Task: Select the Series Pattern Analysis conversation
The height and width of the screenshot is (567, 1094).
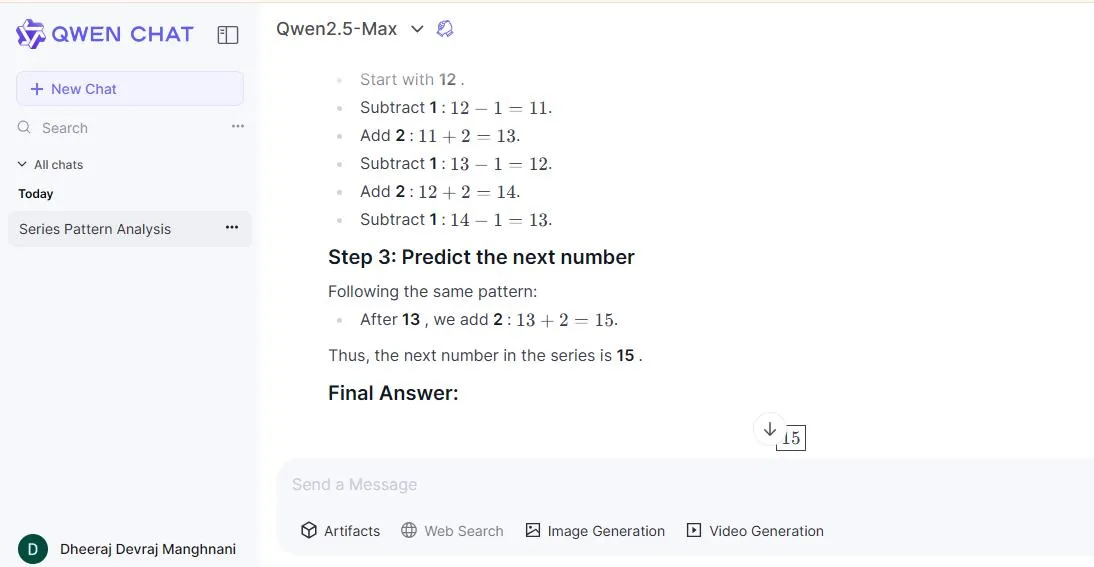Action: pyautogui.click(x=95, y=229)
